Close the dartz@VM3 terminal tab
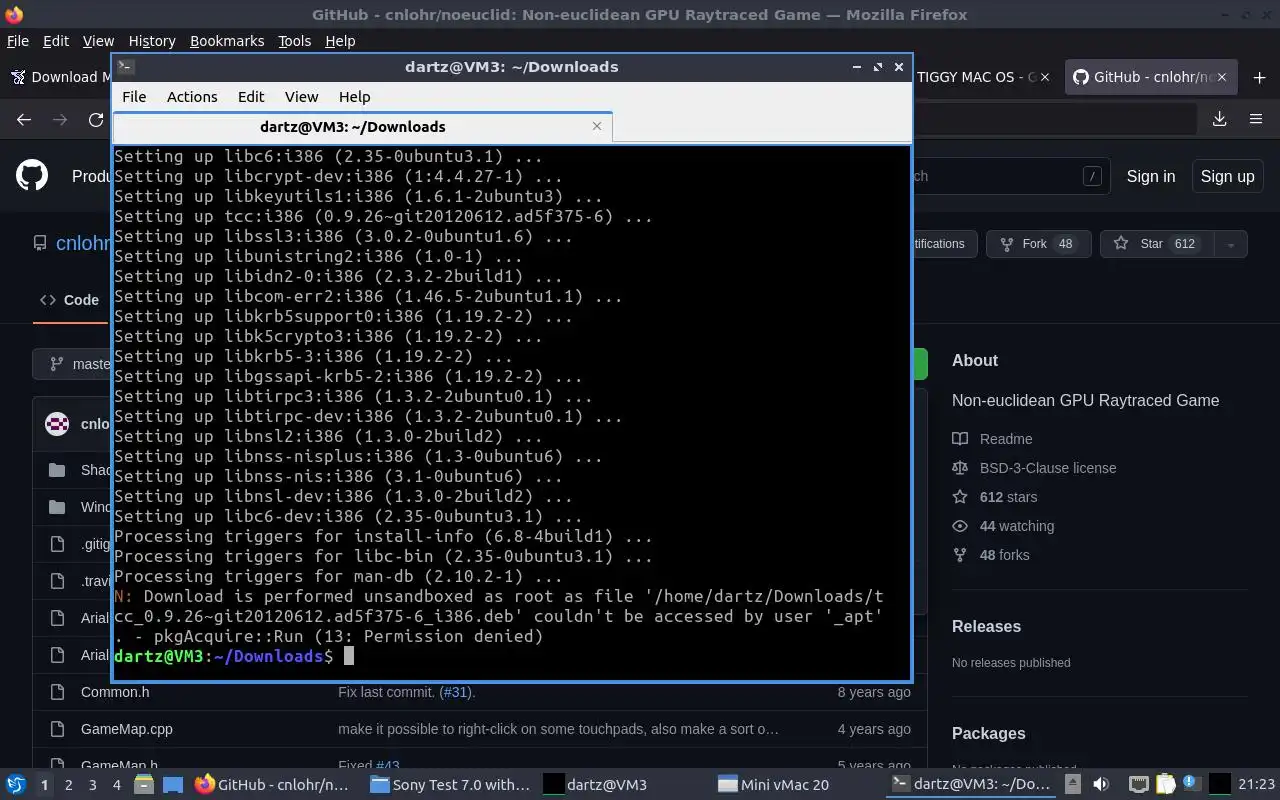Screen dimensions: 1280x800 click(x=597, y=126)
